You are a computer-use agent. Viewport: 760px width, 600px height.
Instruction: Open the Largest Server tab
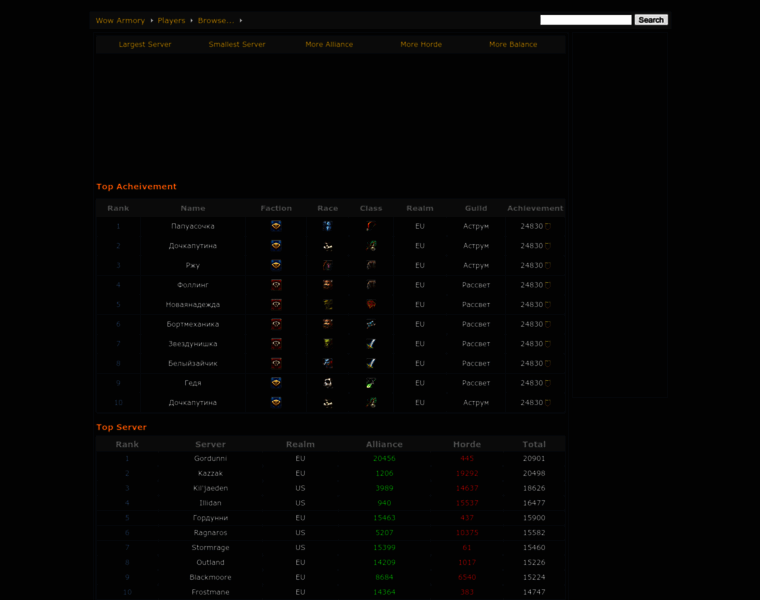click(145, 44)
